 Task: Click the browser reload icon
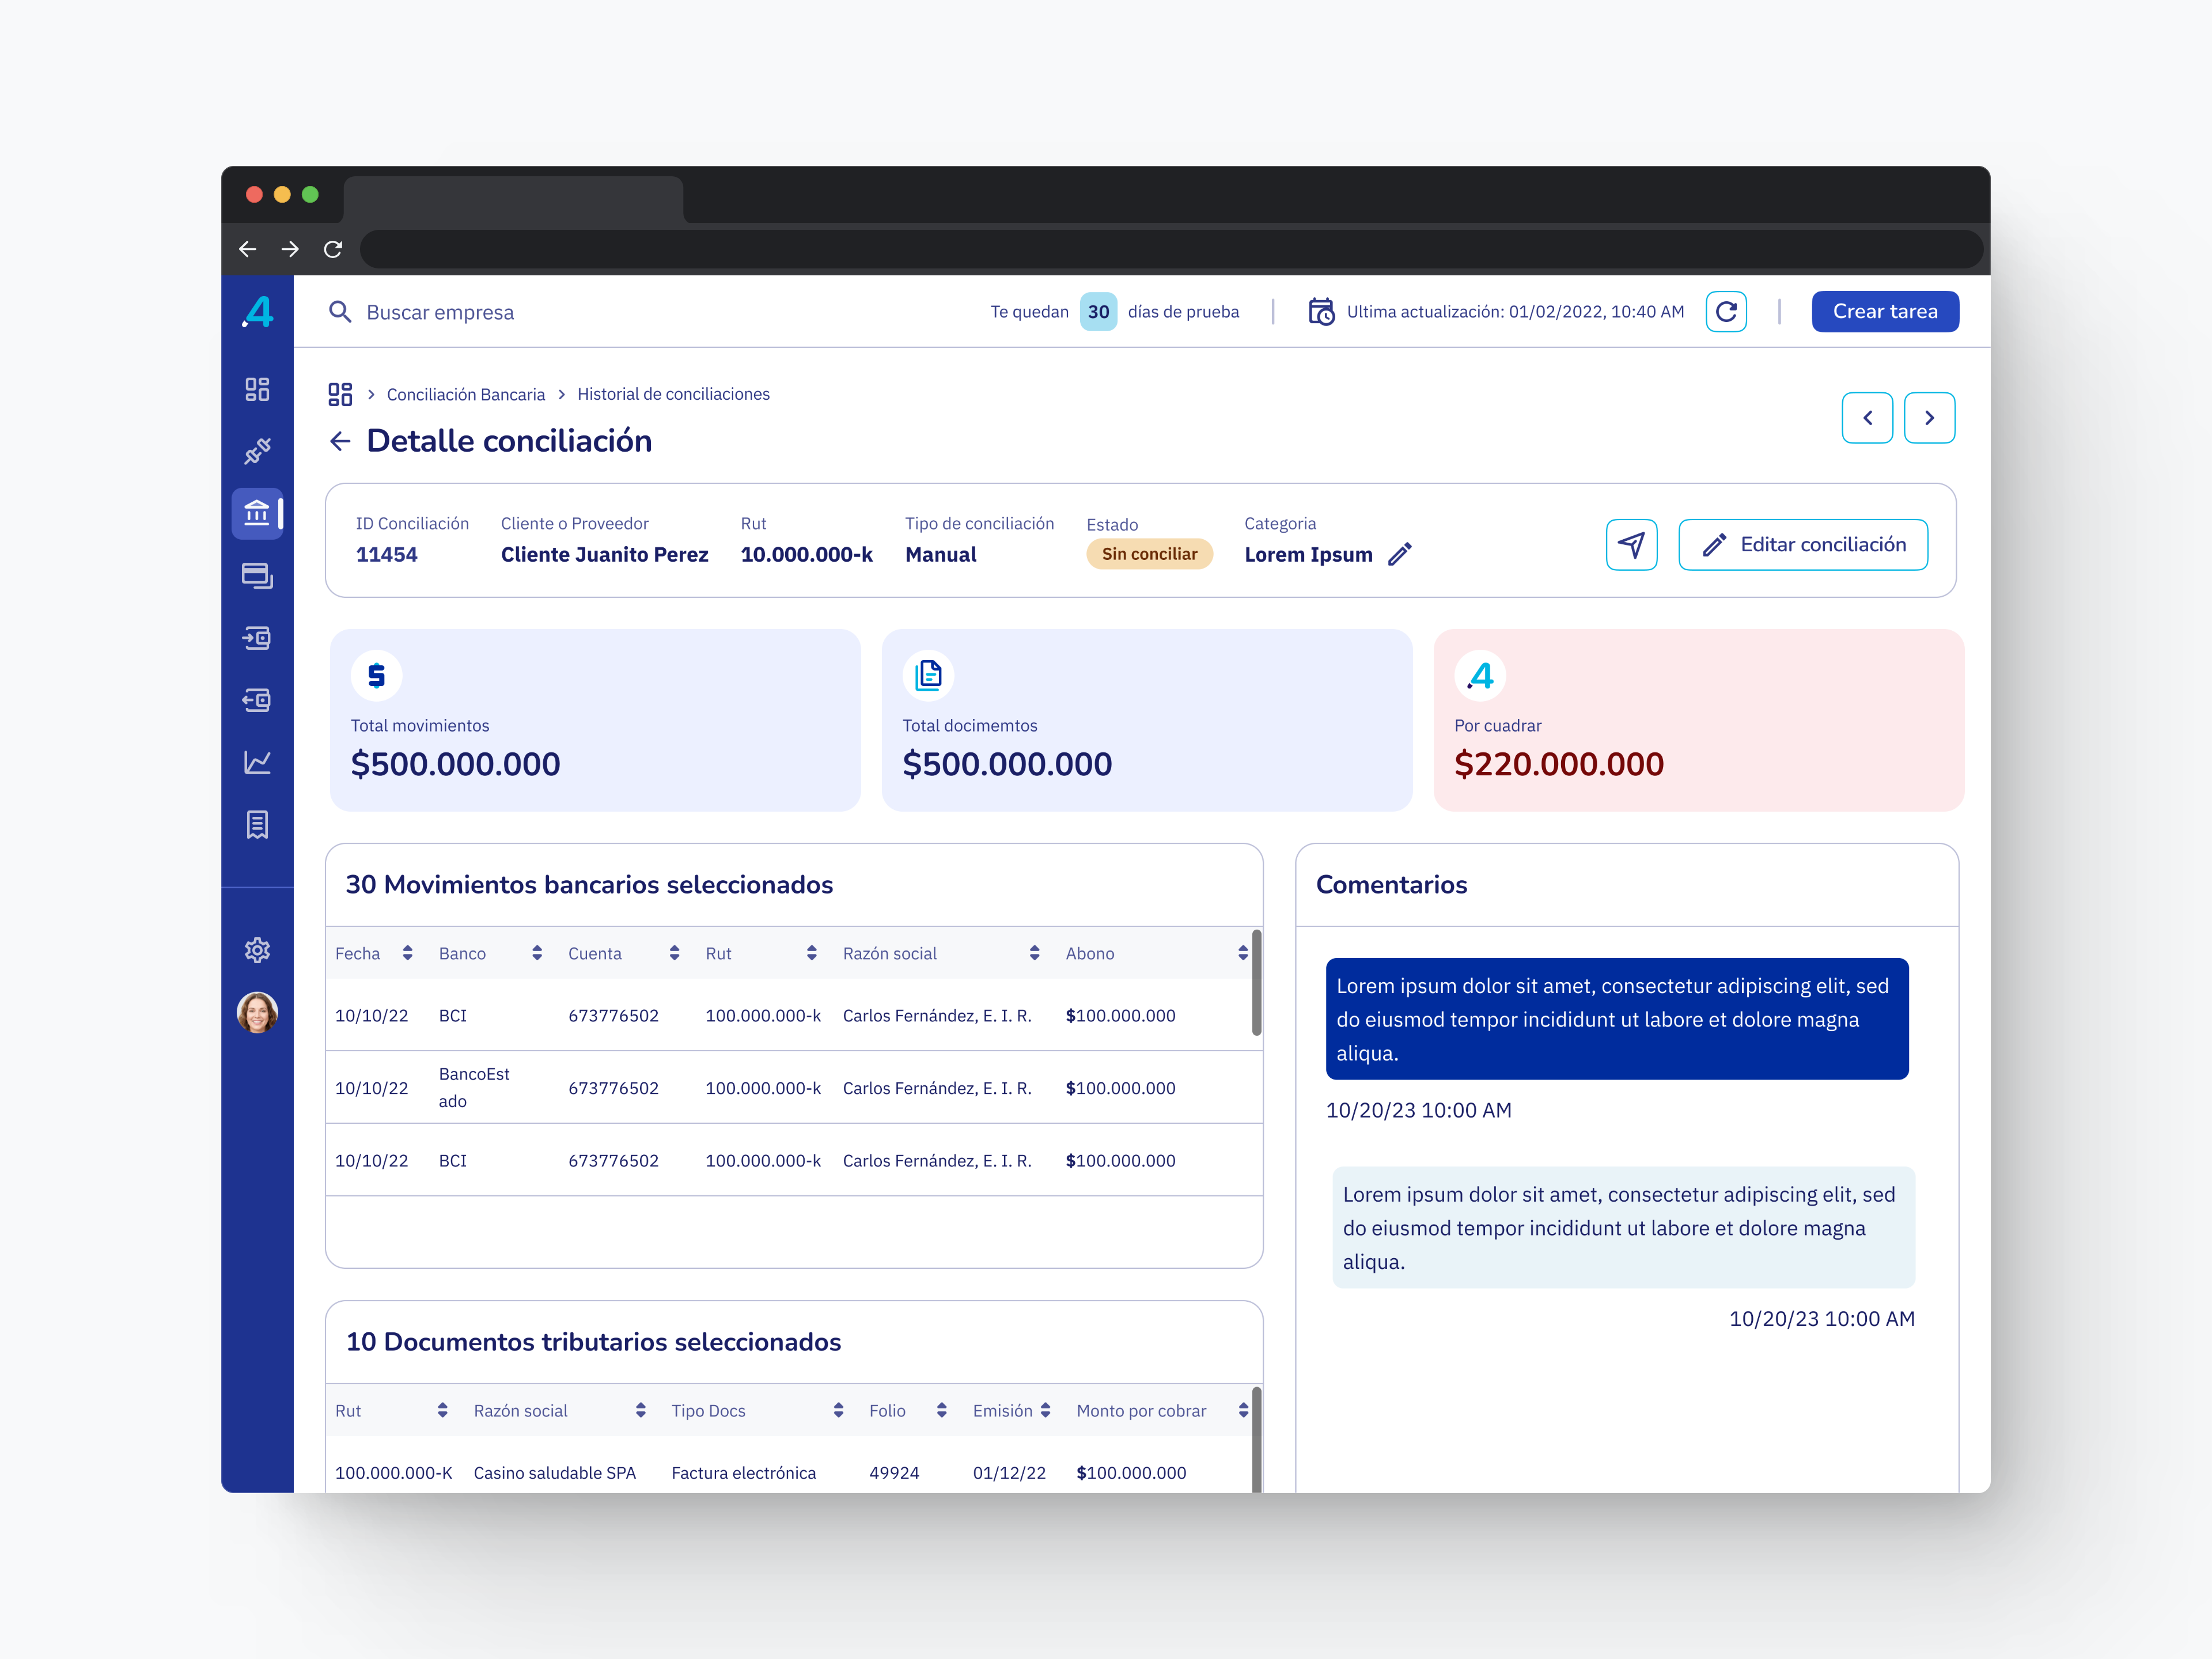(333, 249)
